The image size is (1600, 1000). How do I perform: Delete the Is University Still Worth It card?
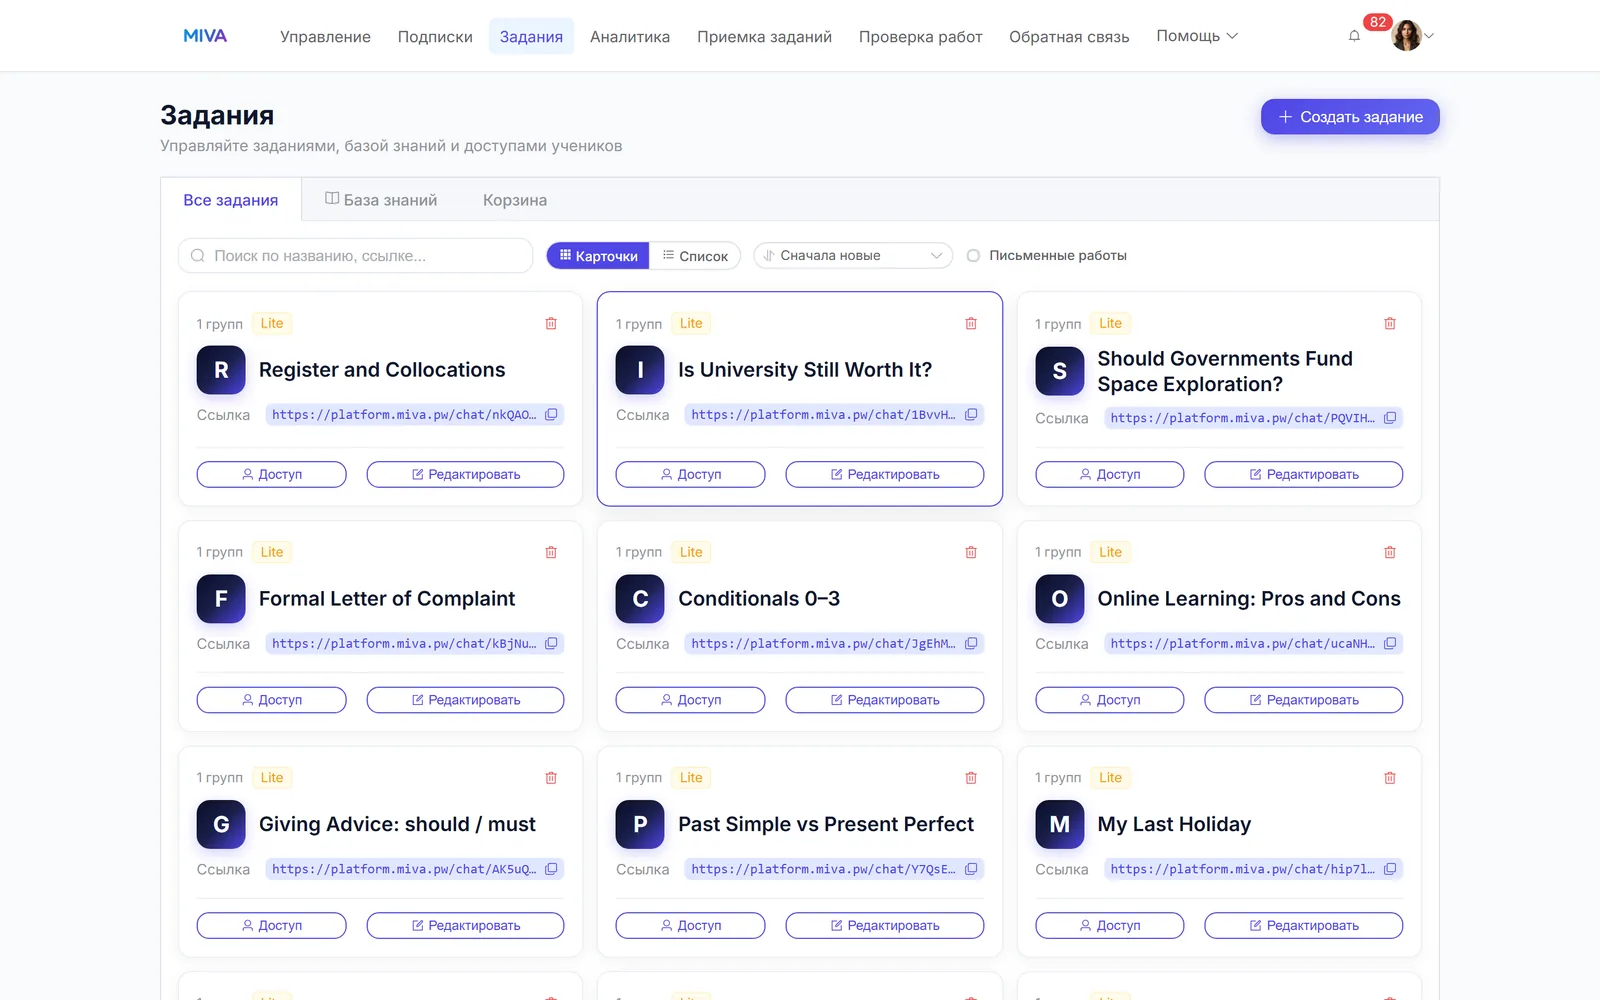coord(971,323)
